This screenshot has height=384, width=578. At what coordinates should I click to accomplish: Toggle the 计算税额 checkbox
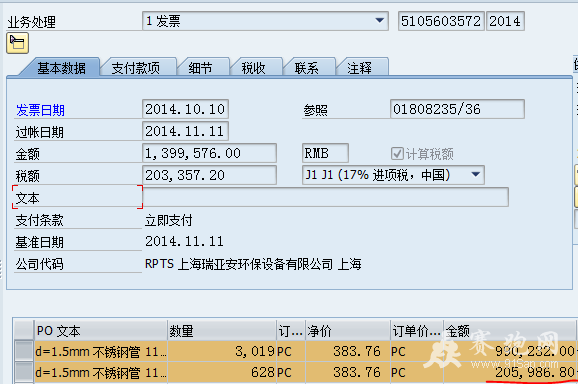(397, 153)
